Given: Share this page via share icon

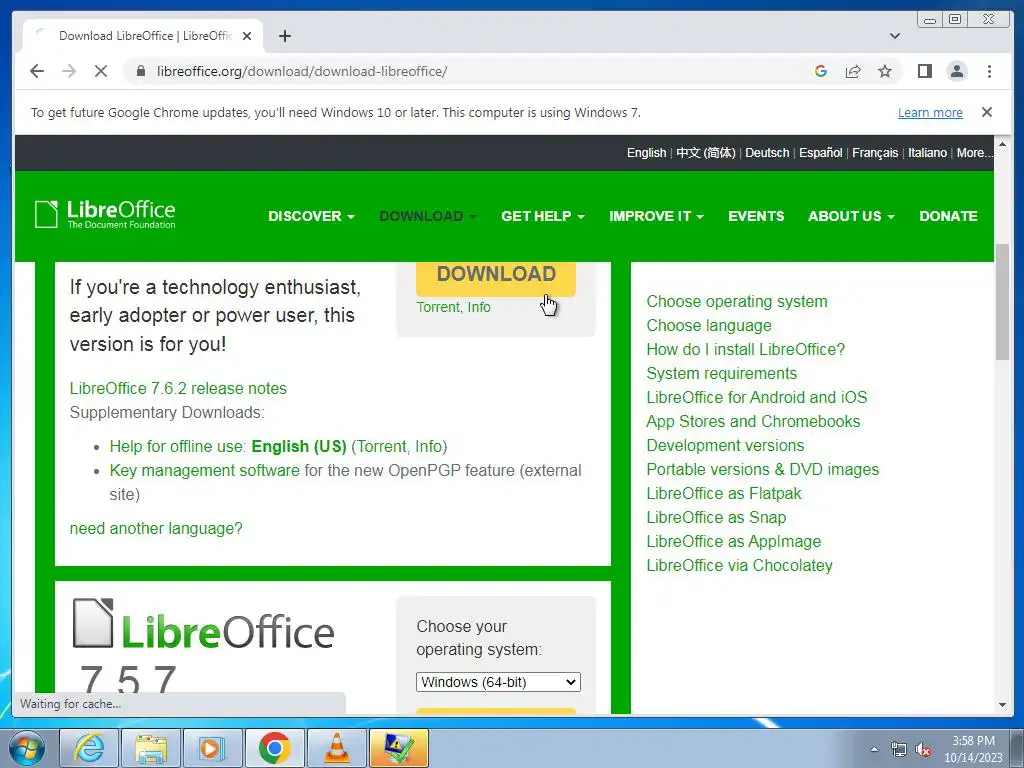Looking at the screenshot, I should click(x=853, y=71).
